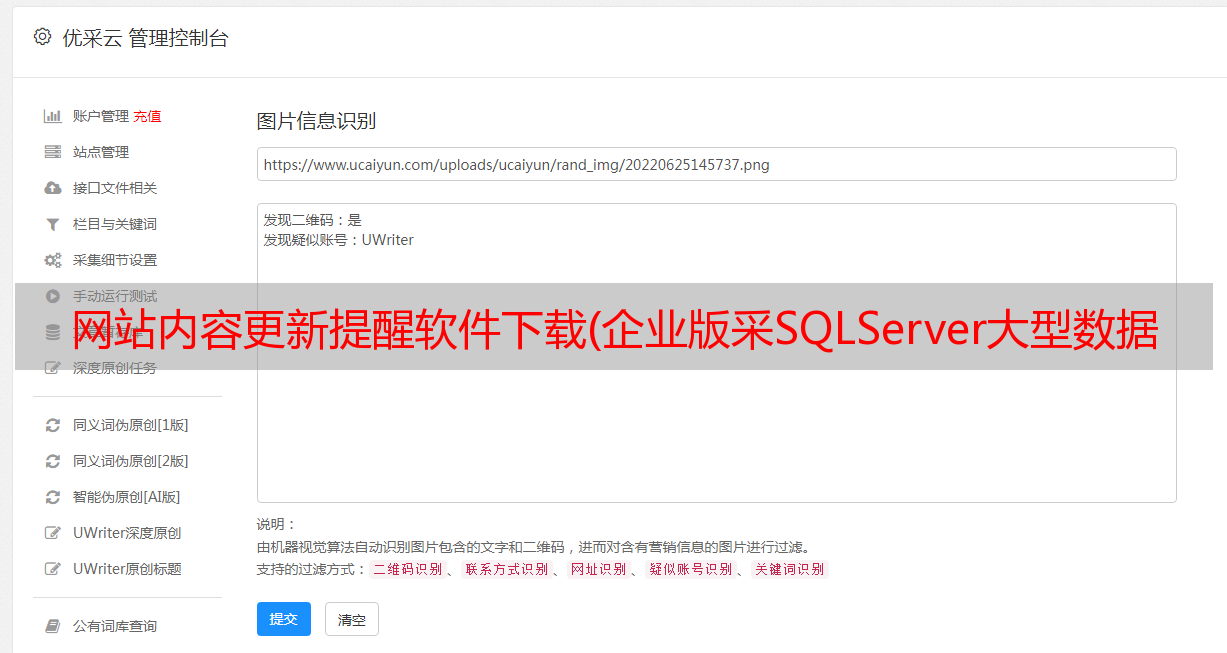Click the 说明： label
1227x653 pixels.
tap(277, 524)
